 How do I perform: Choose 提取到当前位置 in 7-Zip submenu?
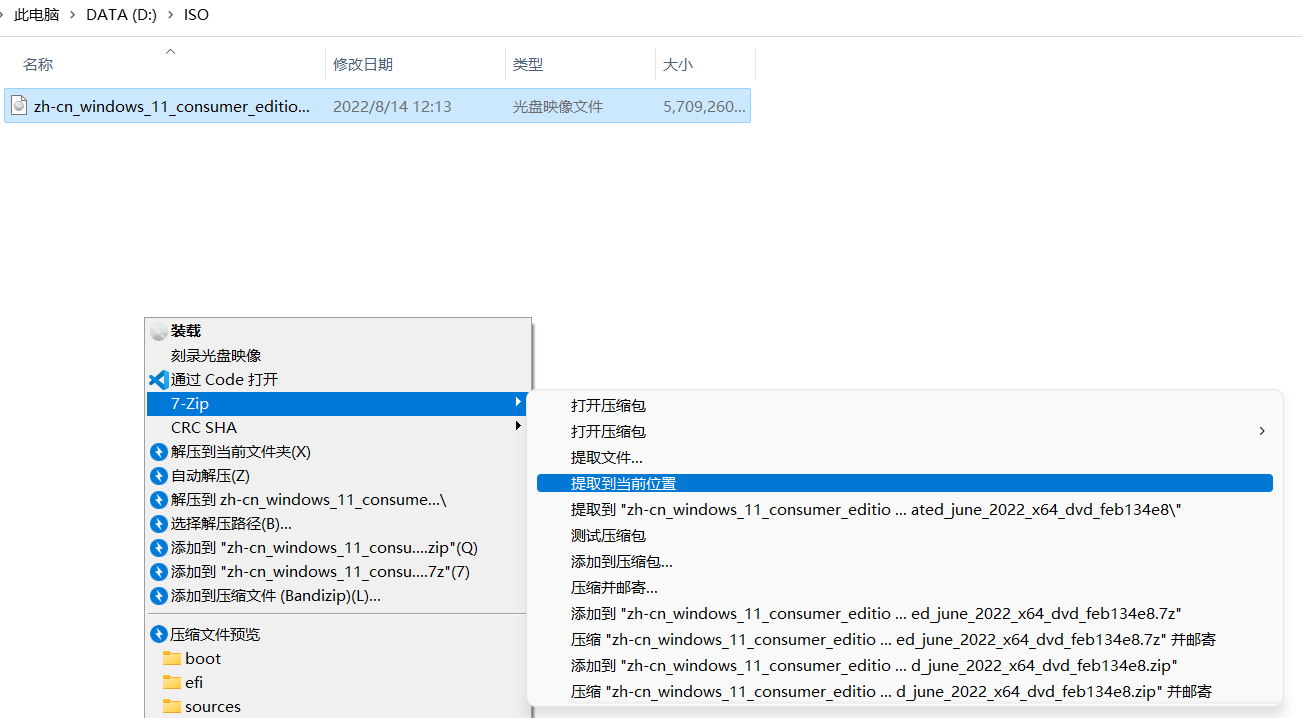coord(623,483)
